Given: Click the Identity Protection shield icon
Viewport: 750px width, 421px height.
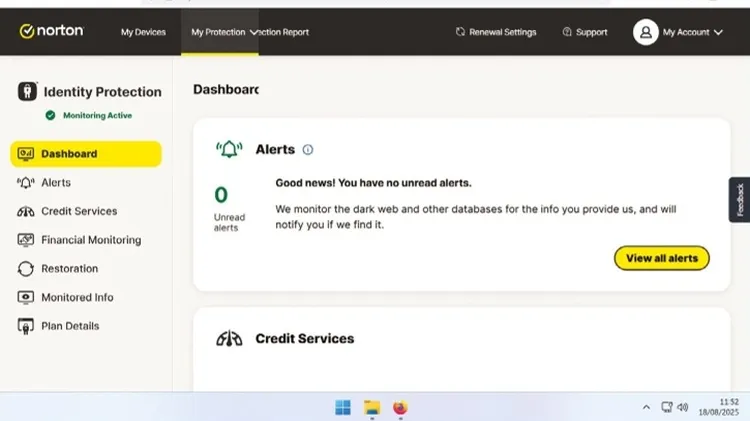Looking at the screenshot, I should (27, 91).
